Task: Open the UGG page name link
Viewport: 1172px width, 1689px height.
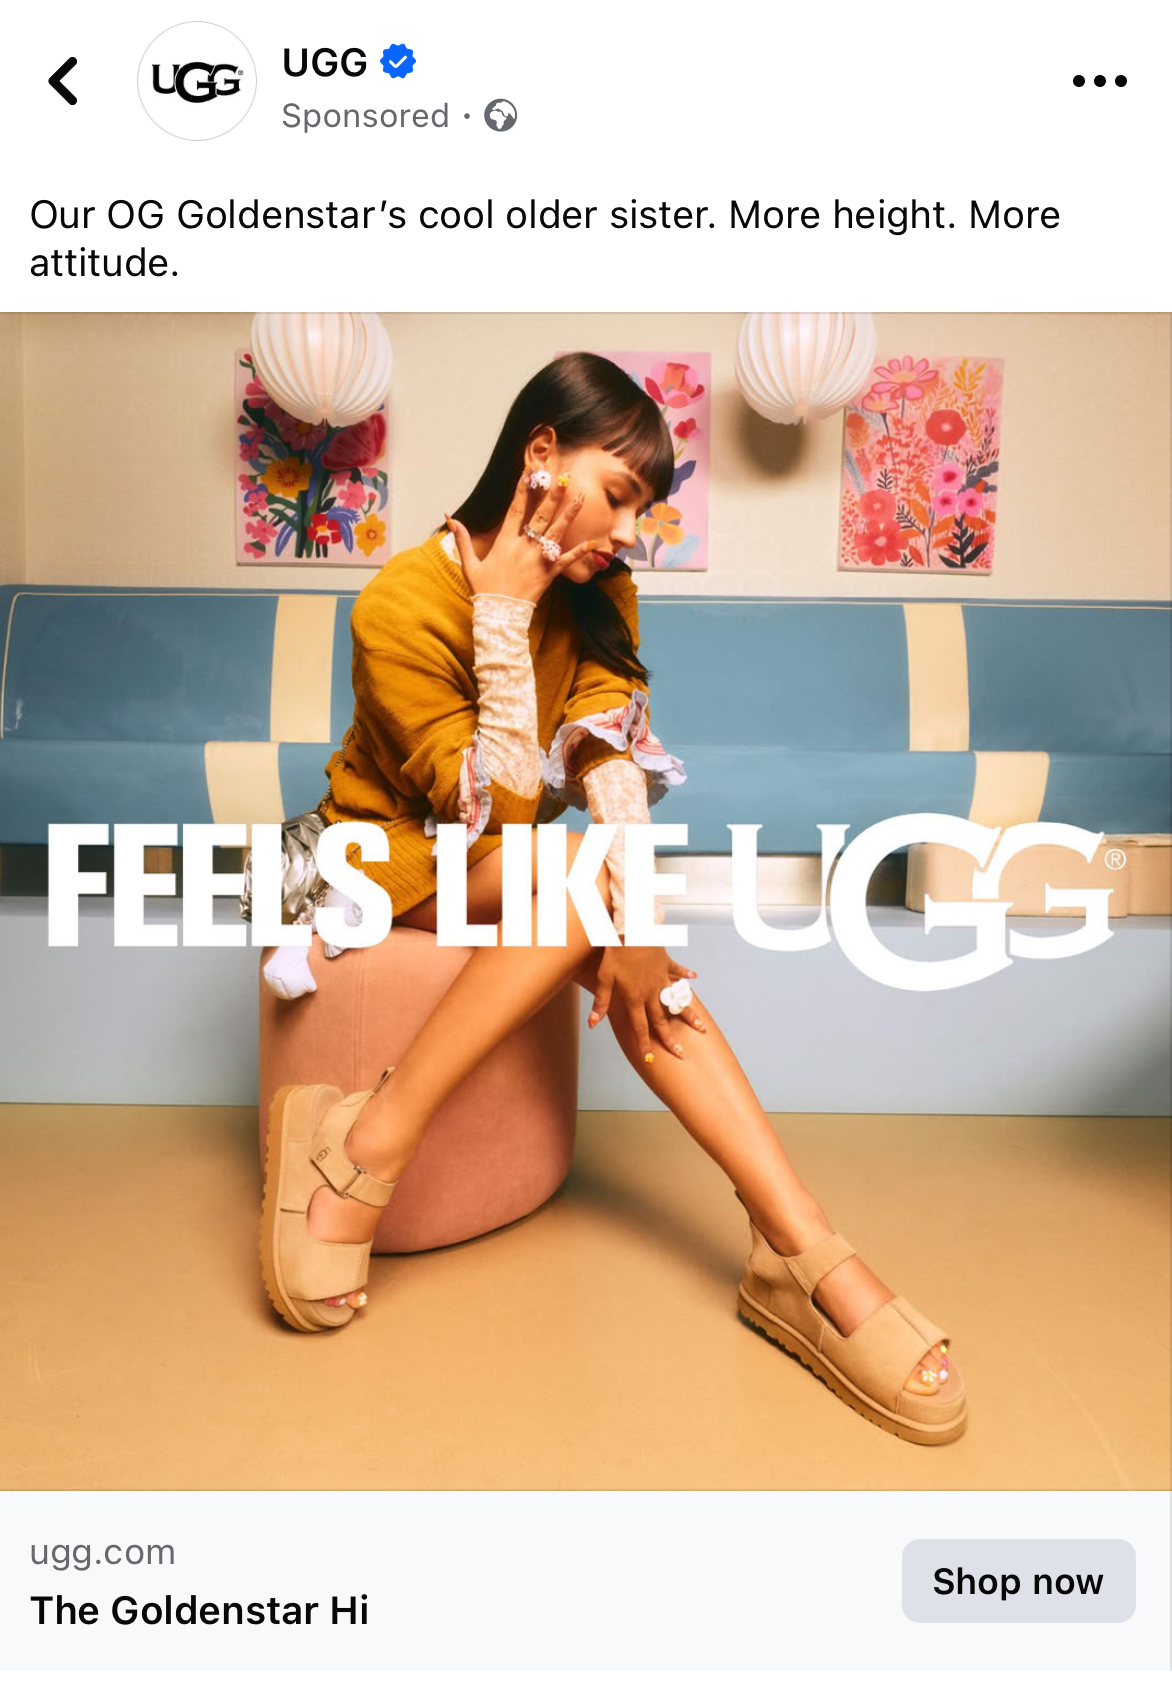Action: pyautogui.click(x=325, y=62)
